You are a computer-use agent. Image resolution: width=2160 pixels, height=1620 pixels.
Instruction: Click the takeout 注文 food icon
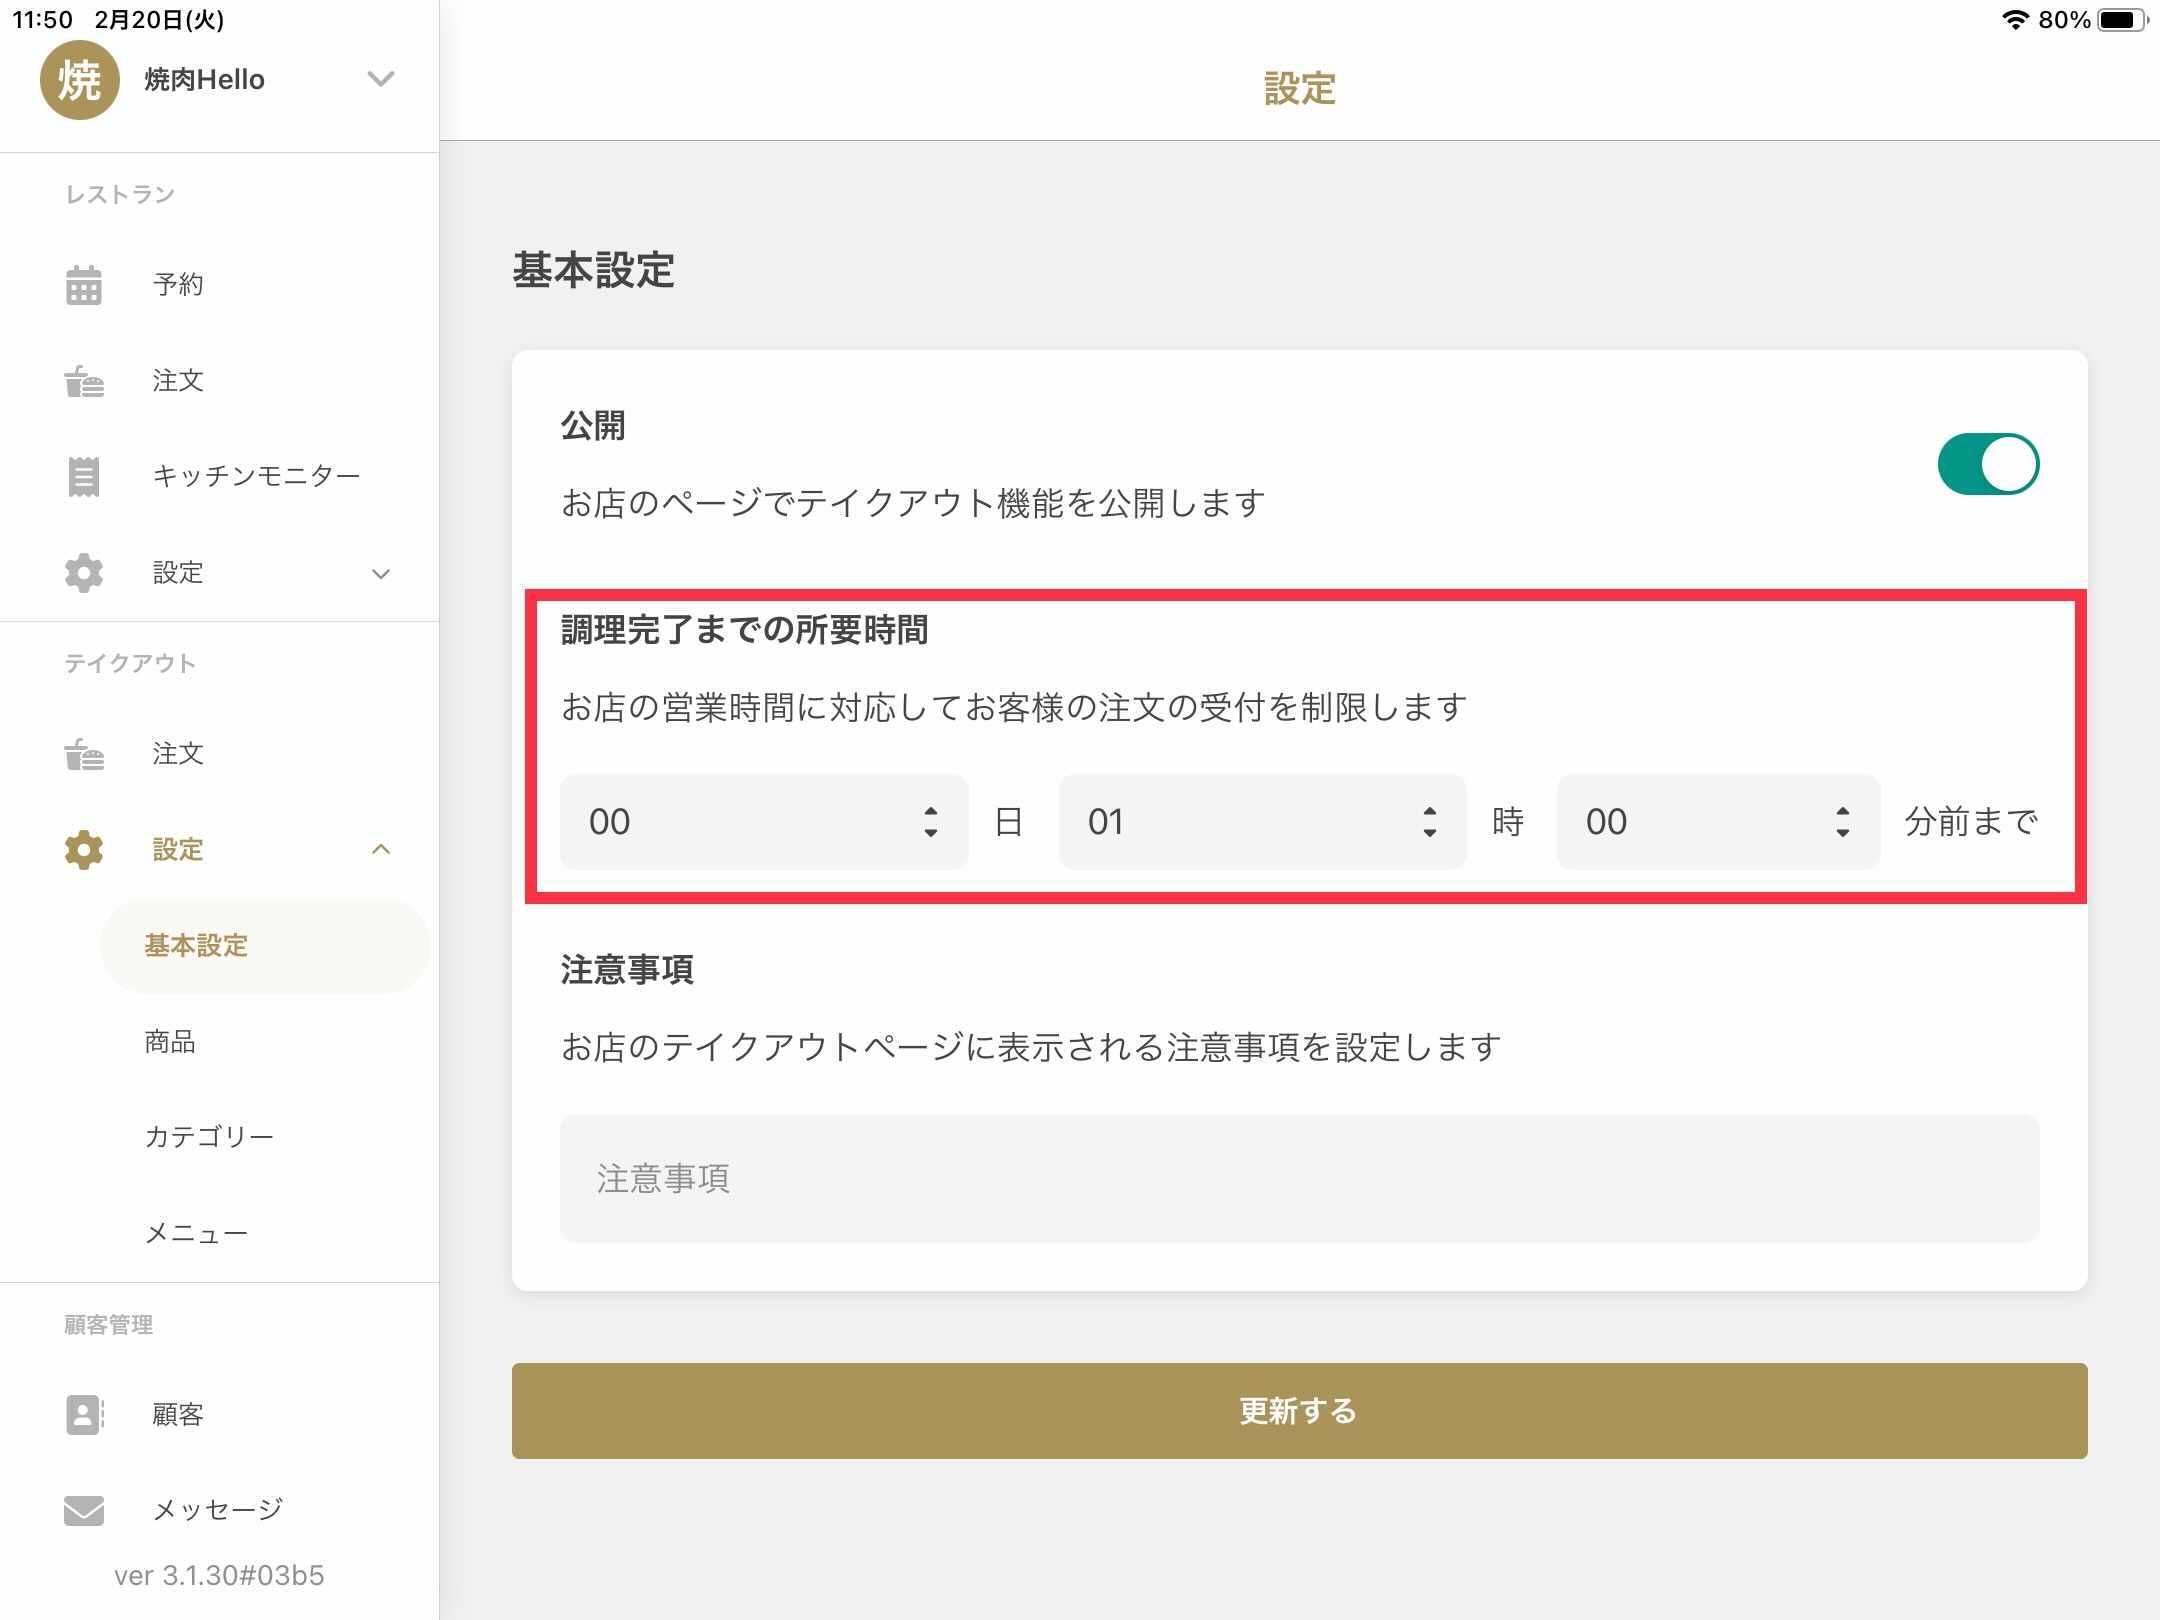pyautogui.click(x=84, y=754)
